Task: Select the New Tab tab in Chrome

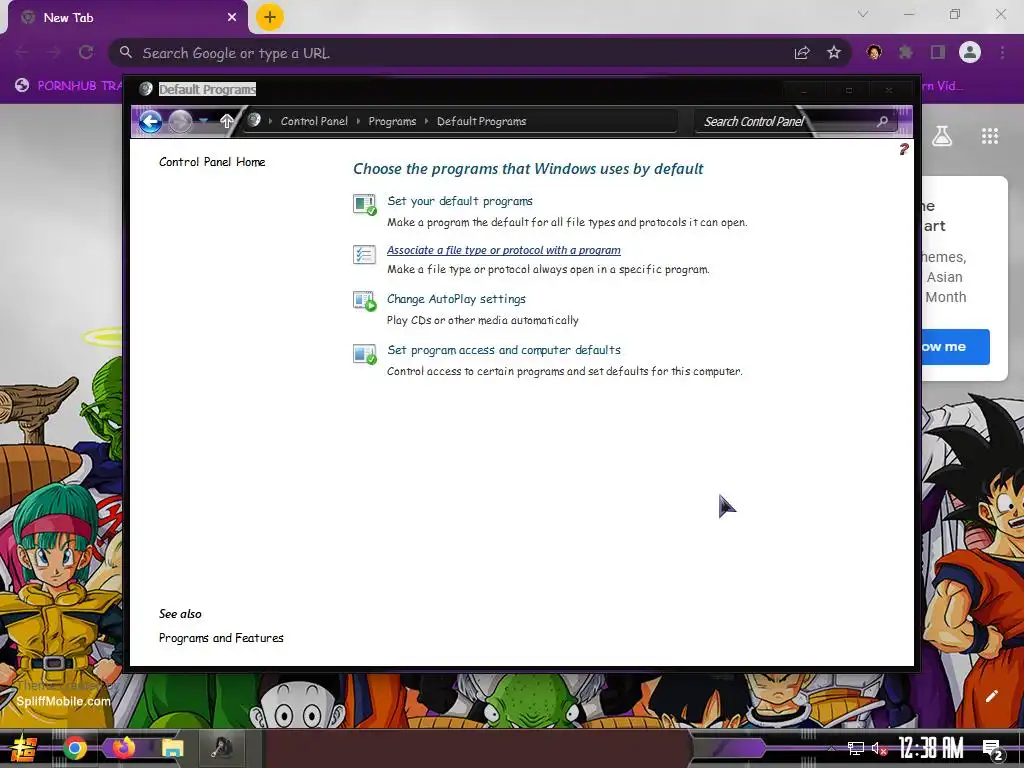Action: (128, 18)
